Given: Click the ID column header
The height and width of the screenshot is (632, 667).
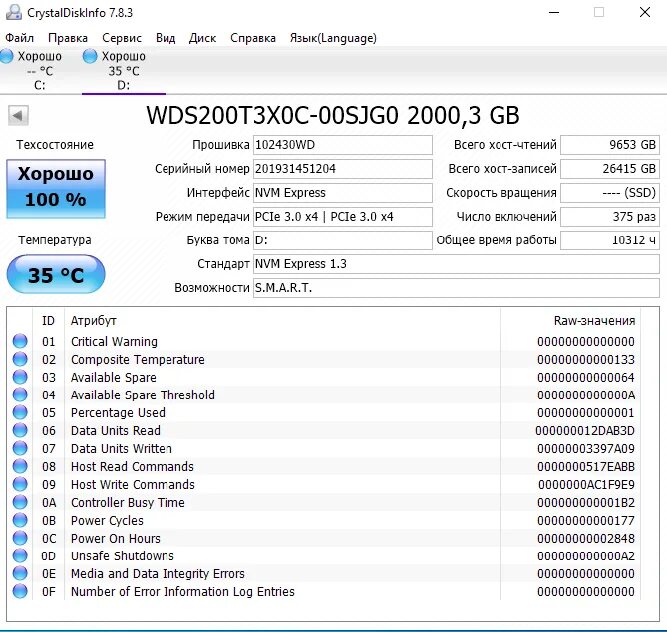Looking at the screenshot, I should click(x=48, y=321).
